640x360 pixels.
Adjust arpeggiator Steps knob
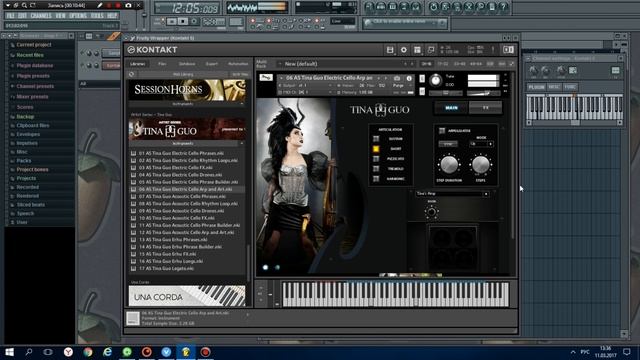[x=480, y=164]
